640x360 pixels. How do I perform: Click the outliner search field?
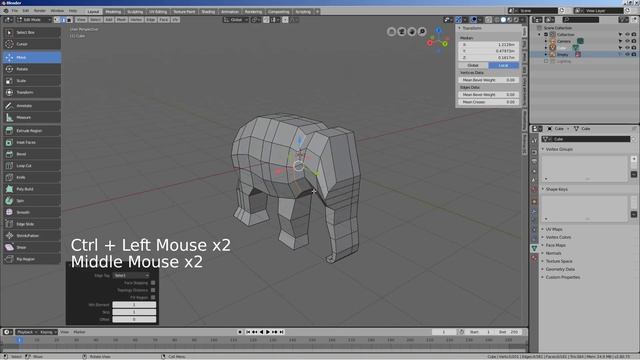tap(580, 20)
